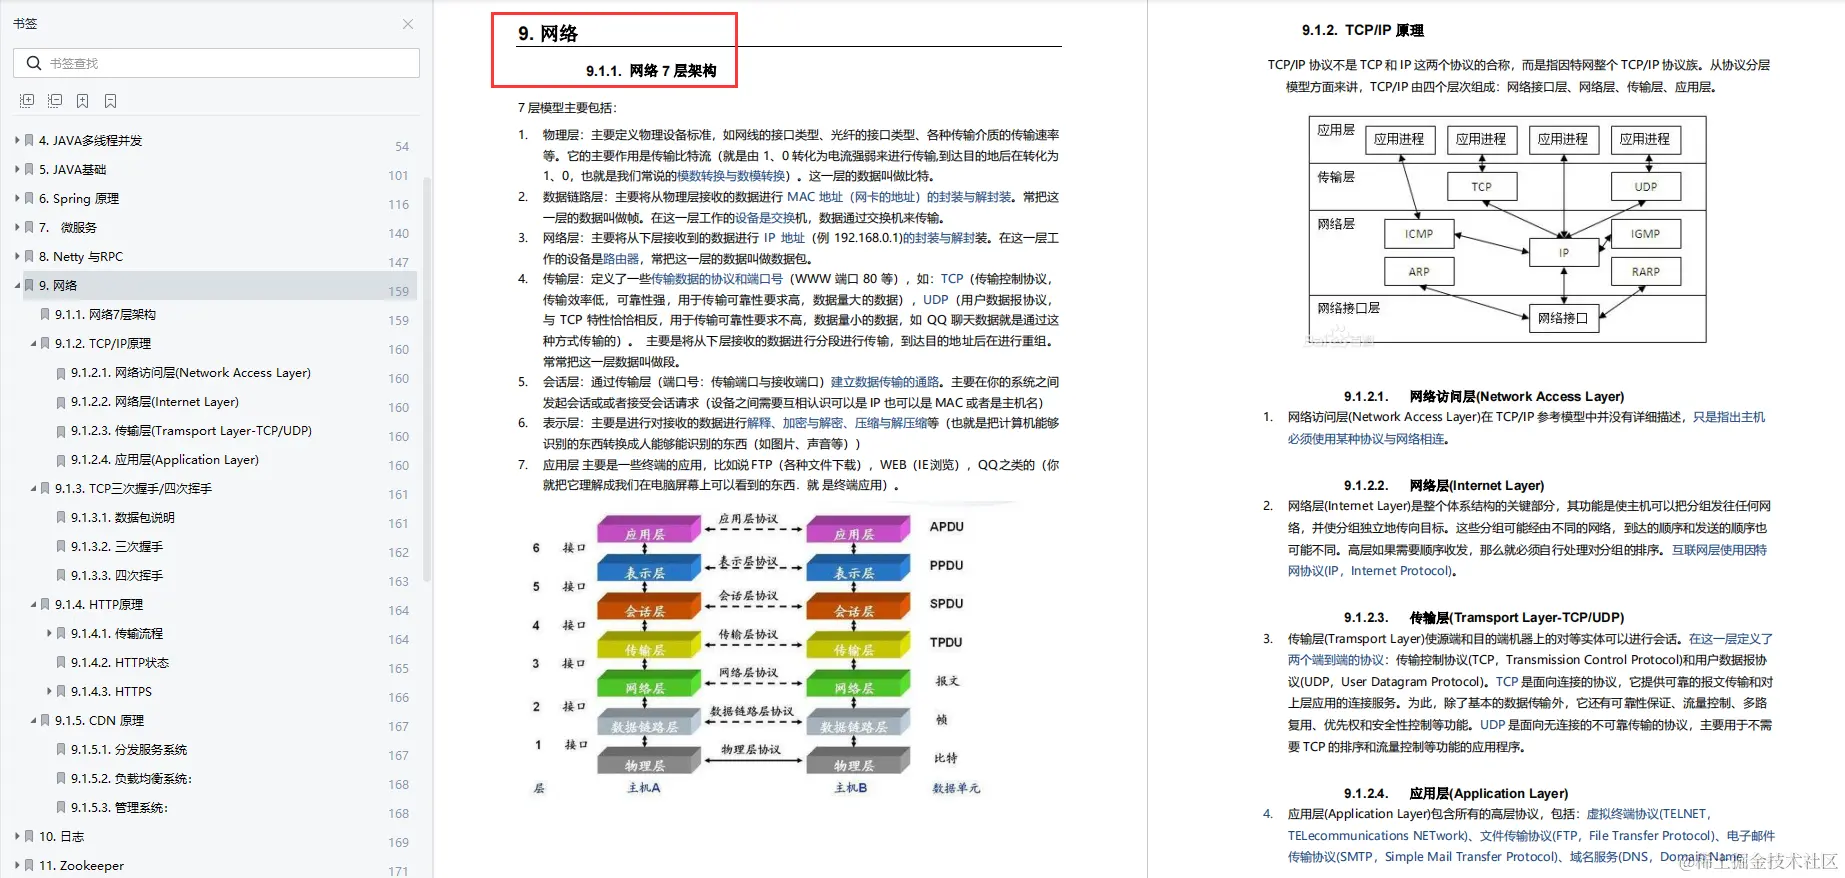This screenshot has width=1845, height=878.
Task: Click the APDU label in OSI figure
Action: point(946,527)
